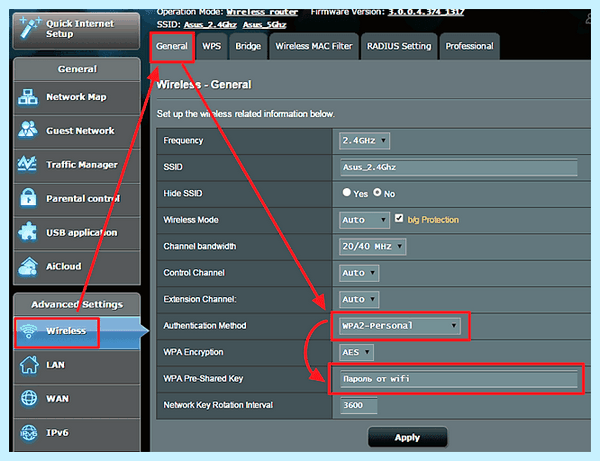Open the LAN menu label
Image resolution: width=600 pixels, height=461 pixels.
pos(55,365)
